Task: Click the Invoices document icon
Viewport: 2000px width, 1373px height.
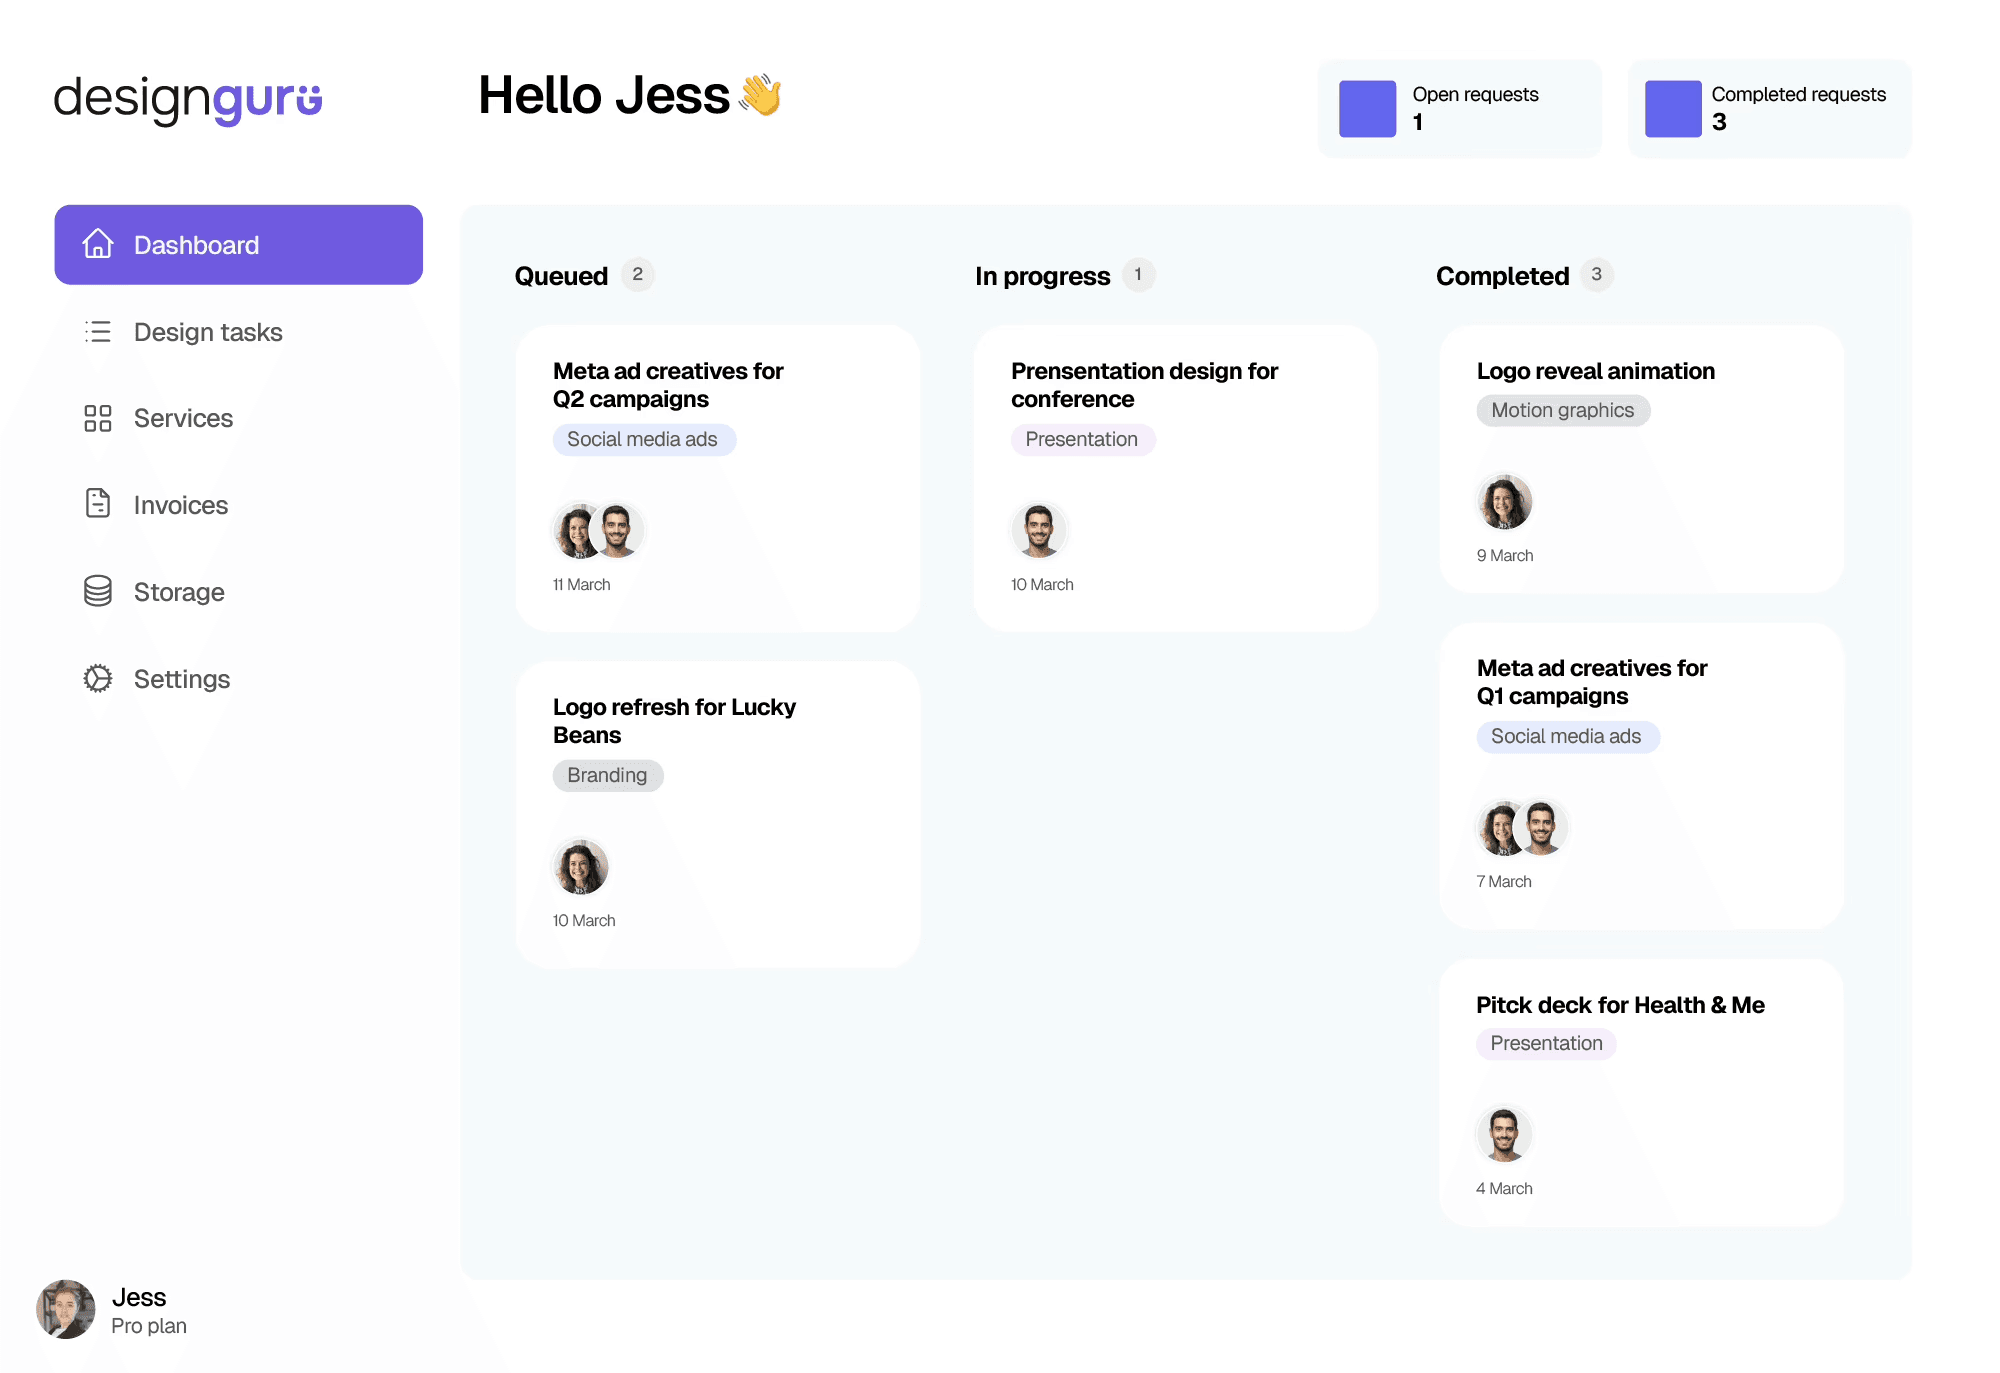Action: [98, 504]
